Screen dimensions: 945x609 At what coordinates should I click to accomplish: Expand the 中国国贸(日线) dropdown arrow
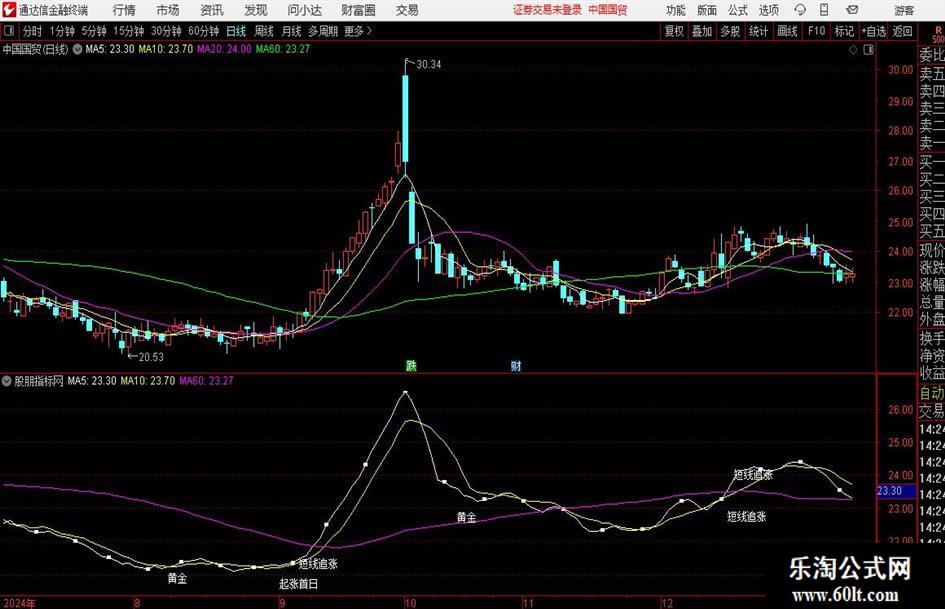[x=77, y=49]
